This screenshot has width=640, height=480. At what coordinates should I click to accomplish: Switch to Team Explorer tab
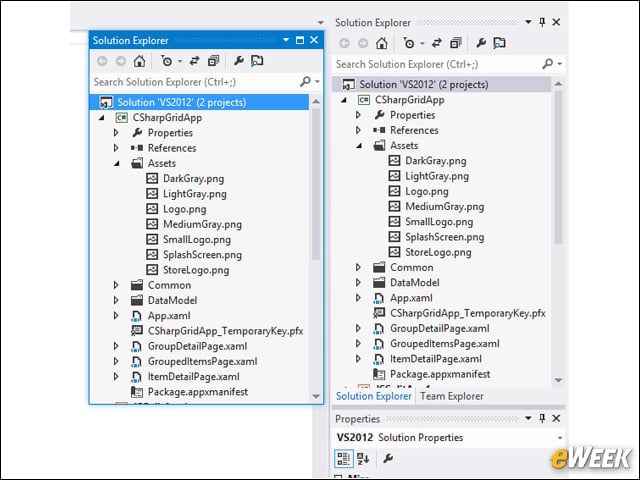coord(451,396)
